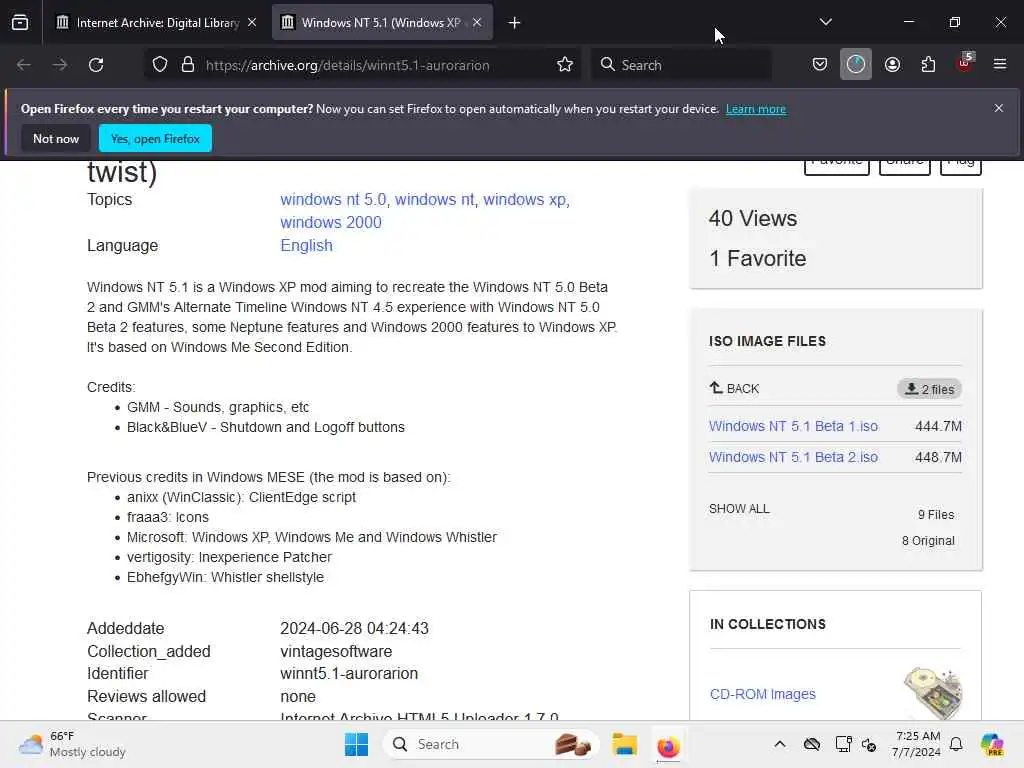The width and height of the screenshot is (1024, 768).
Task: Open the windows nt topic link
Action: pos(434,199)
